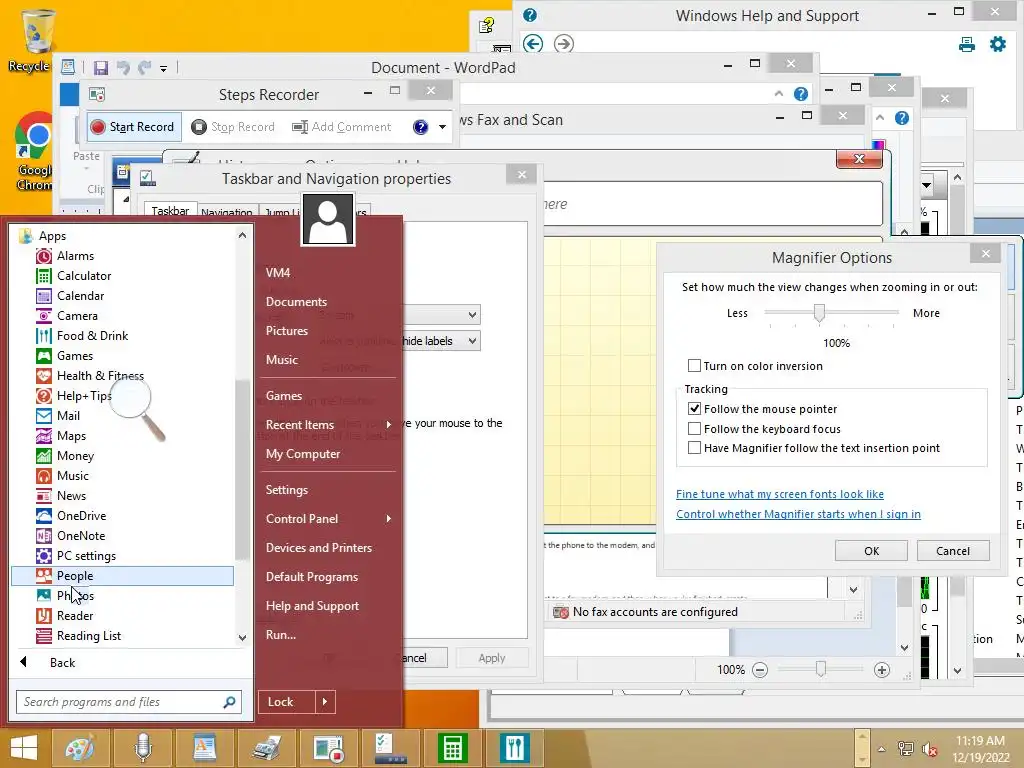Open the Steps Recorder dropdown arrow

442,127
